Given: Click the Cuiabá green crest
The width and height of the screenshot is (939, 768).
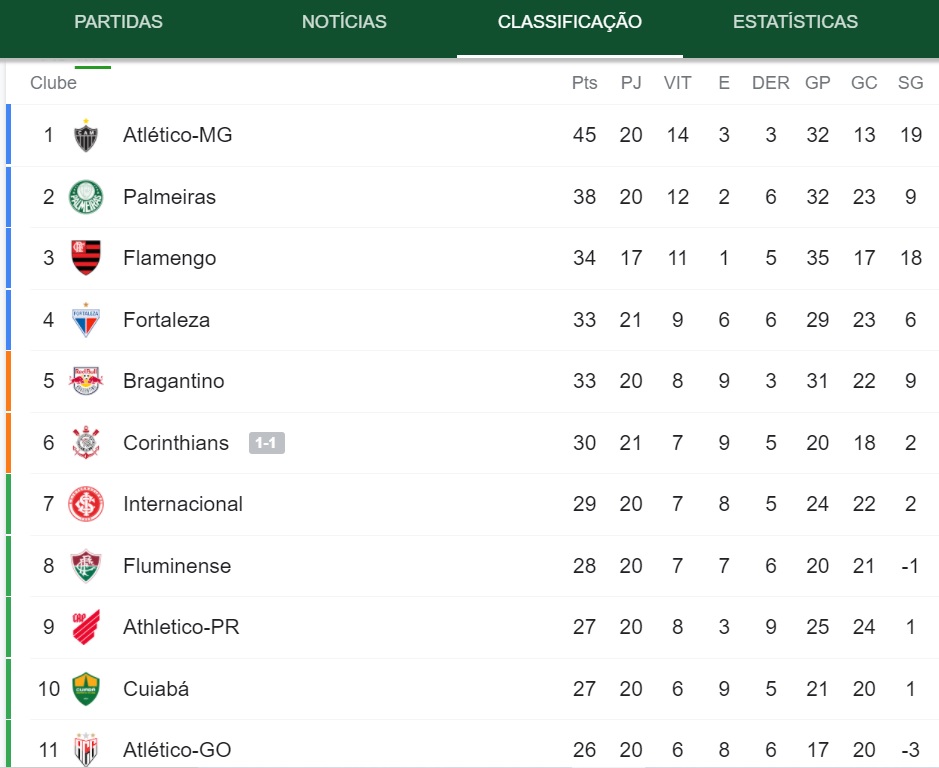Looking at the screenshot, I should (x=86, y=689).
